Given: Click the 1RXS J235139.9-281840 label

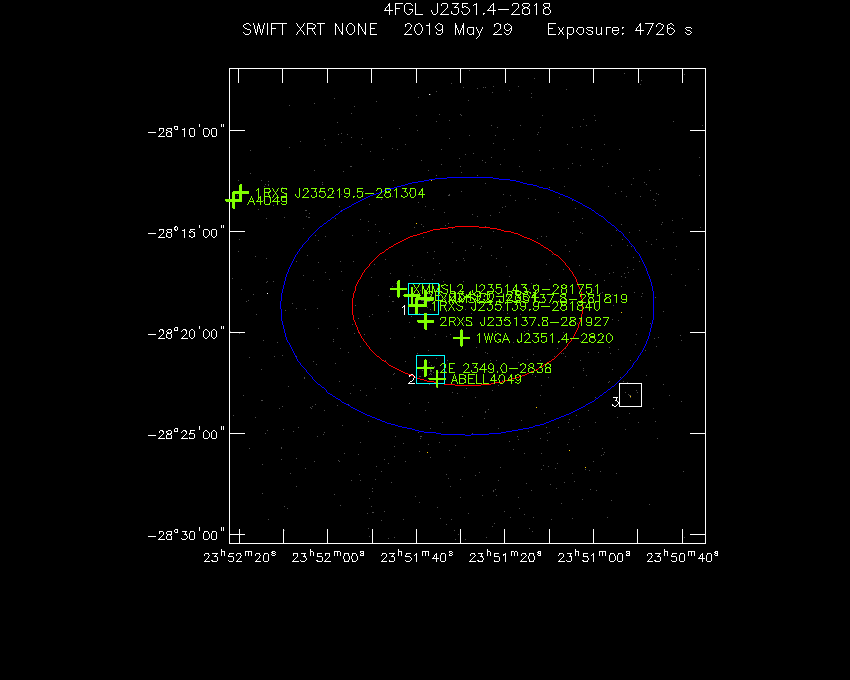Looking at the screenshot, I should (x=516, y=307).
